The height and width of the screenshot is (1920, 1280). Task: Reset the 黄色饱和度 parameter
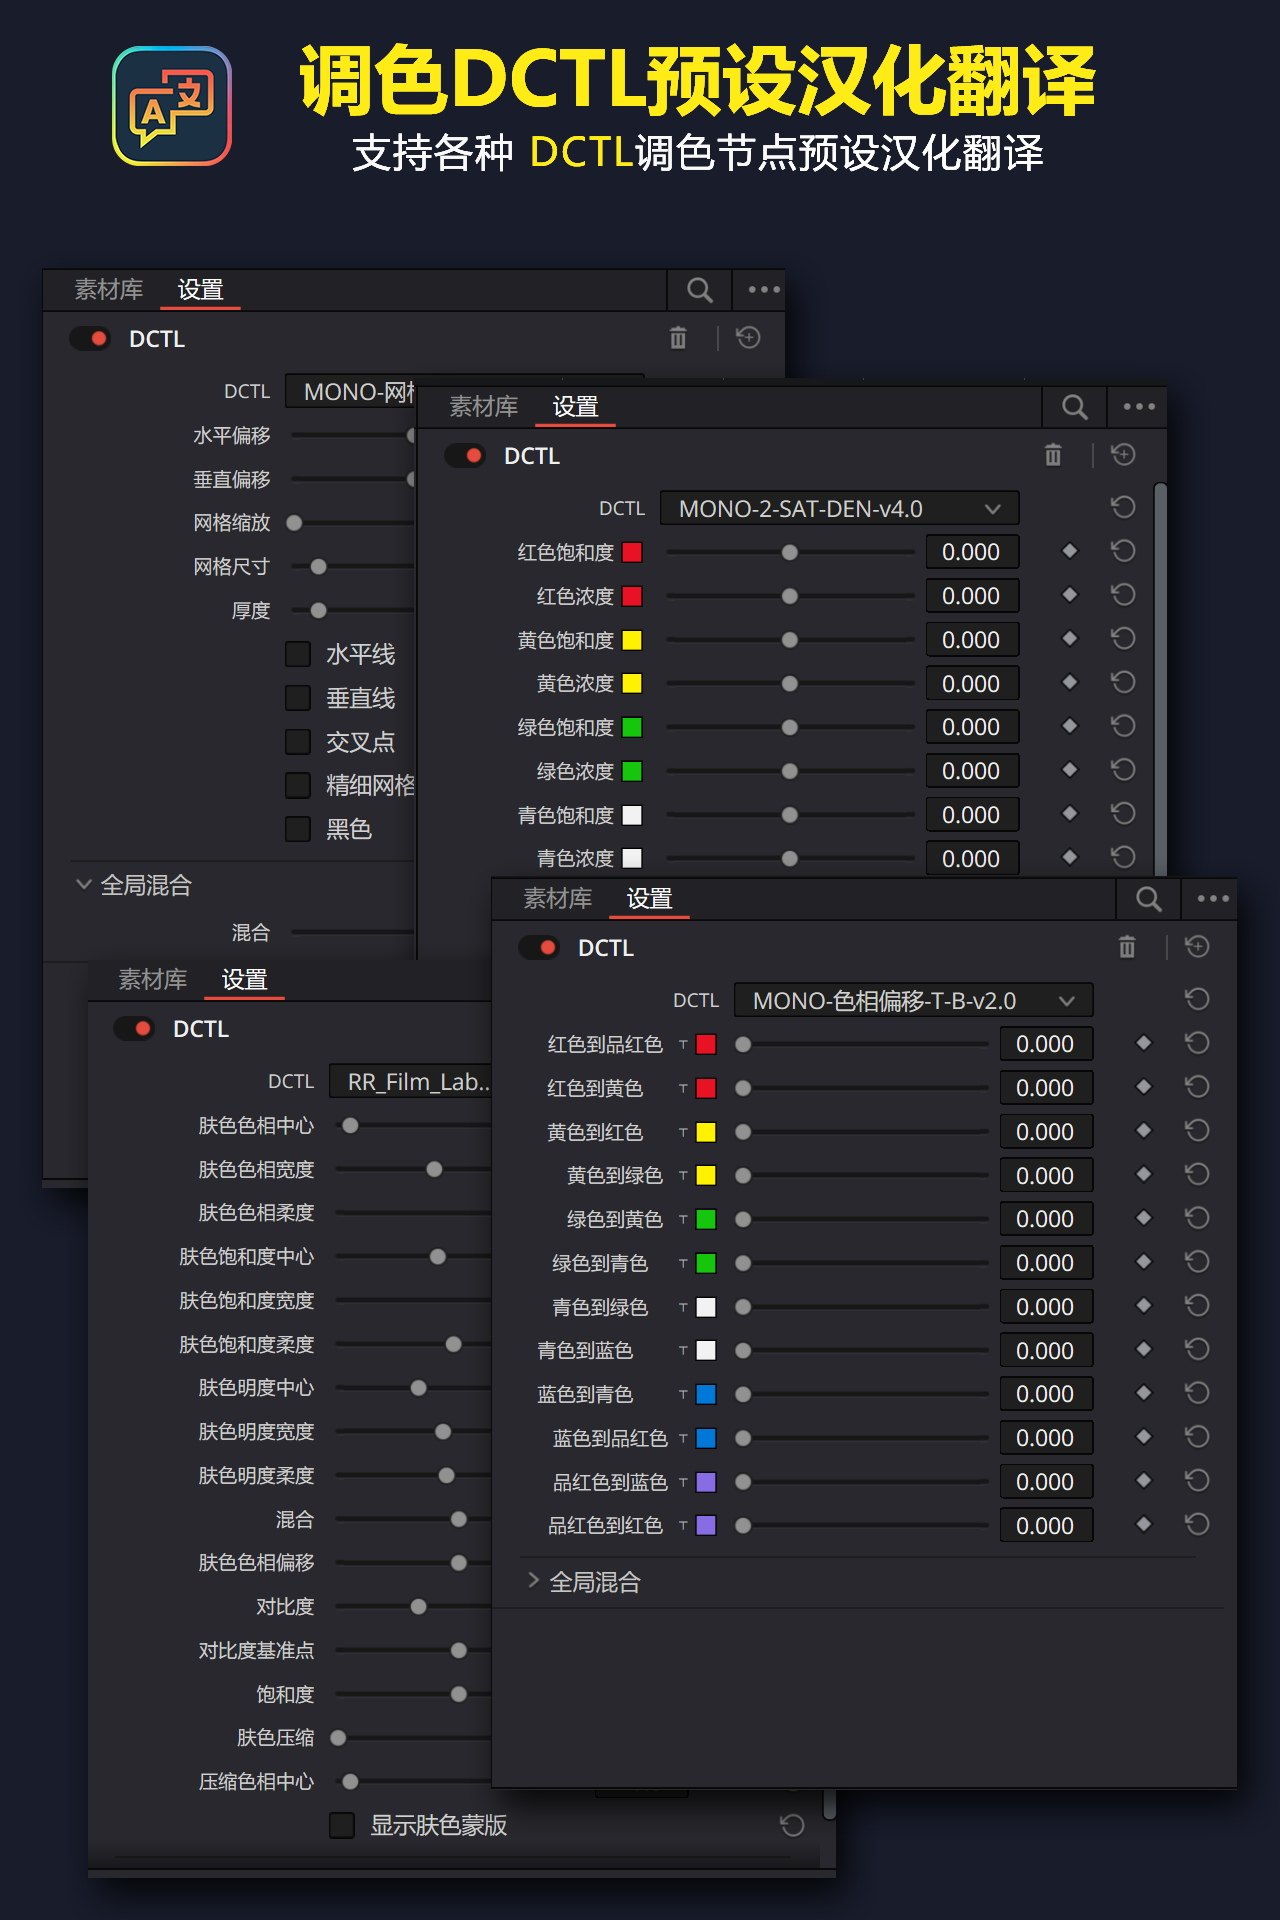(x=1123, y=639)
